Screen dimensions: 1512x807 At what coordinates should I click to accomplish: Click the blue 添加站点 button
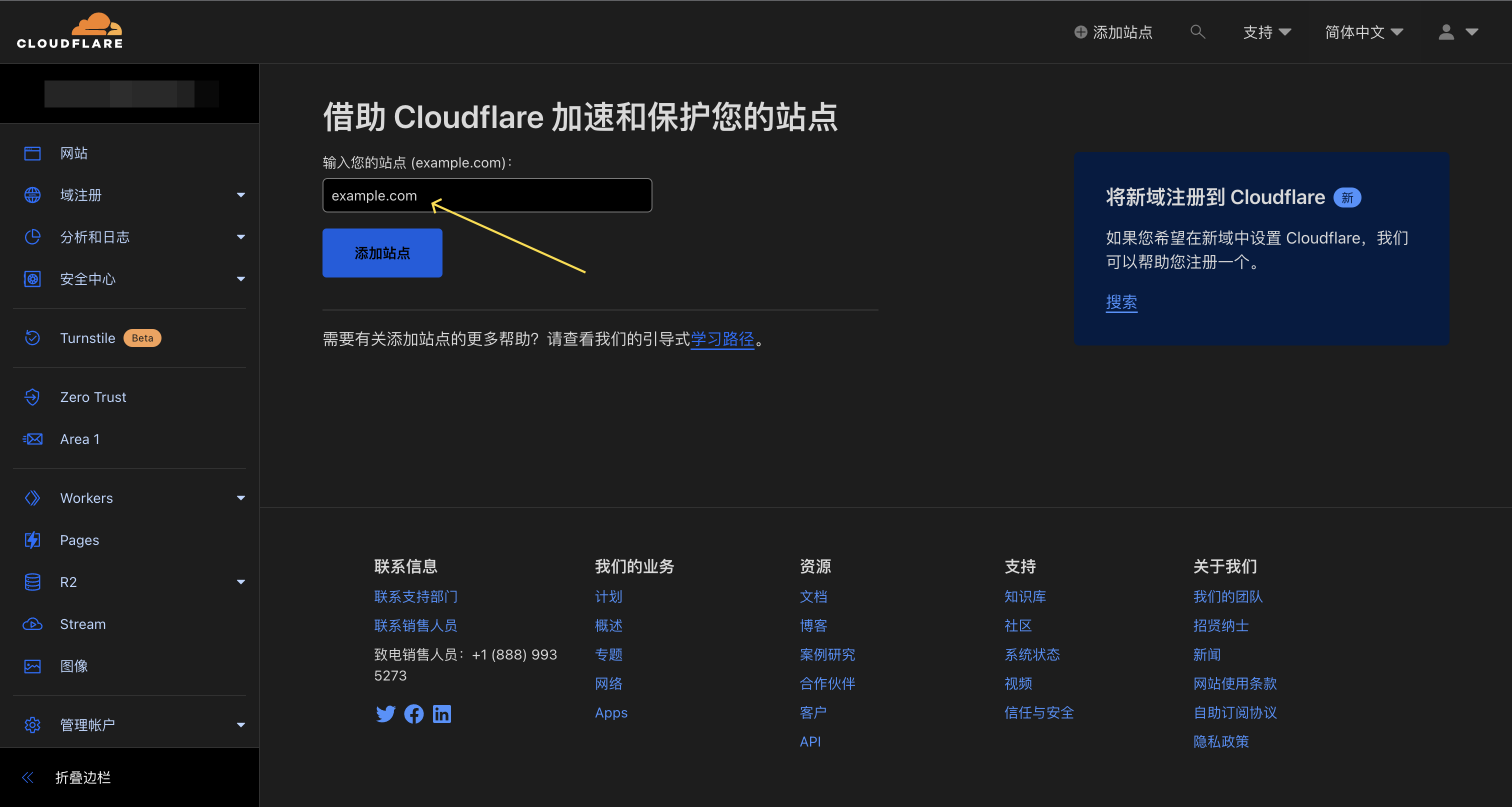(382, 253)
